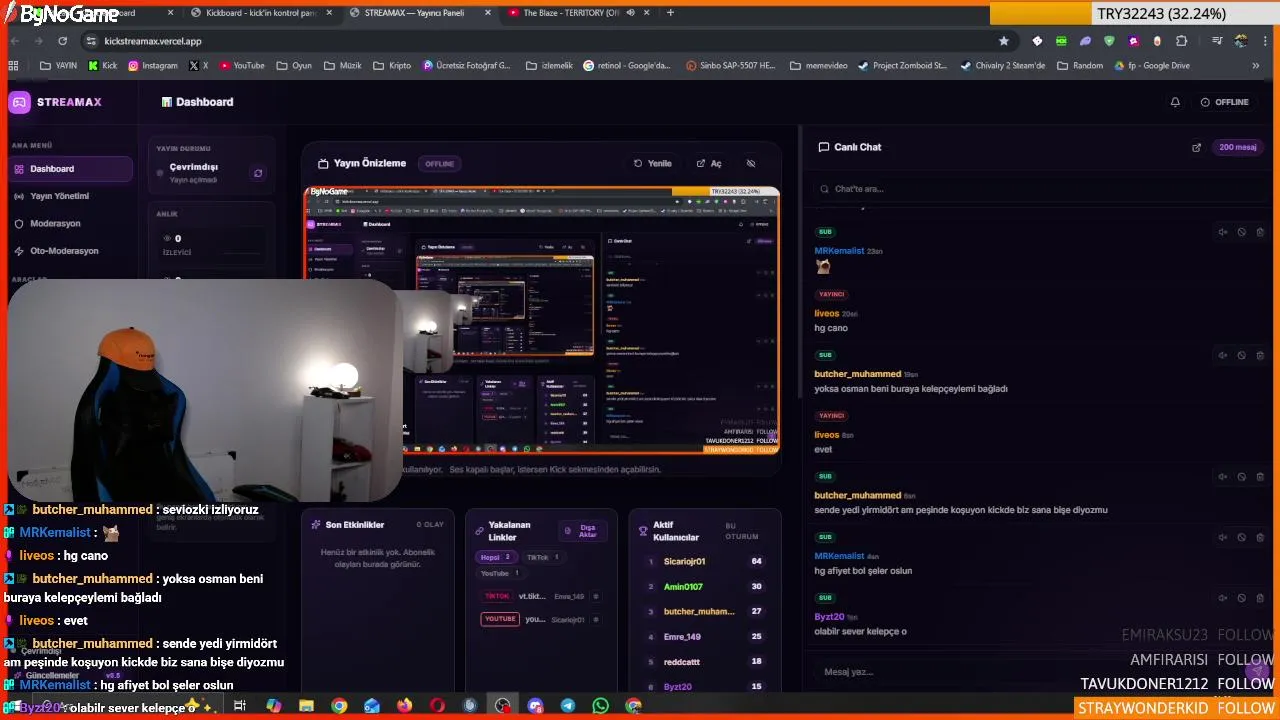Viewport: 1280px width, 720px height.
Task: Delete Byzt20's olabilr sever message
Action: (x=1260, y=598)
